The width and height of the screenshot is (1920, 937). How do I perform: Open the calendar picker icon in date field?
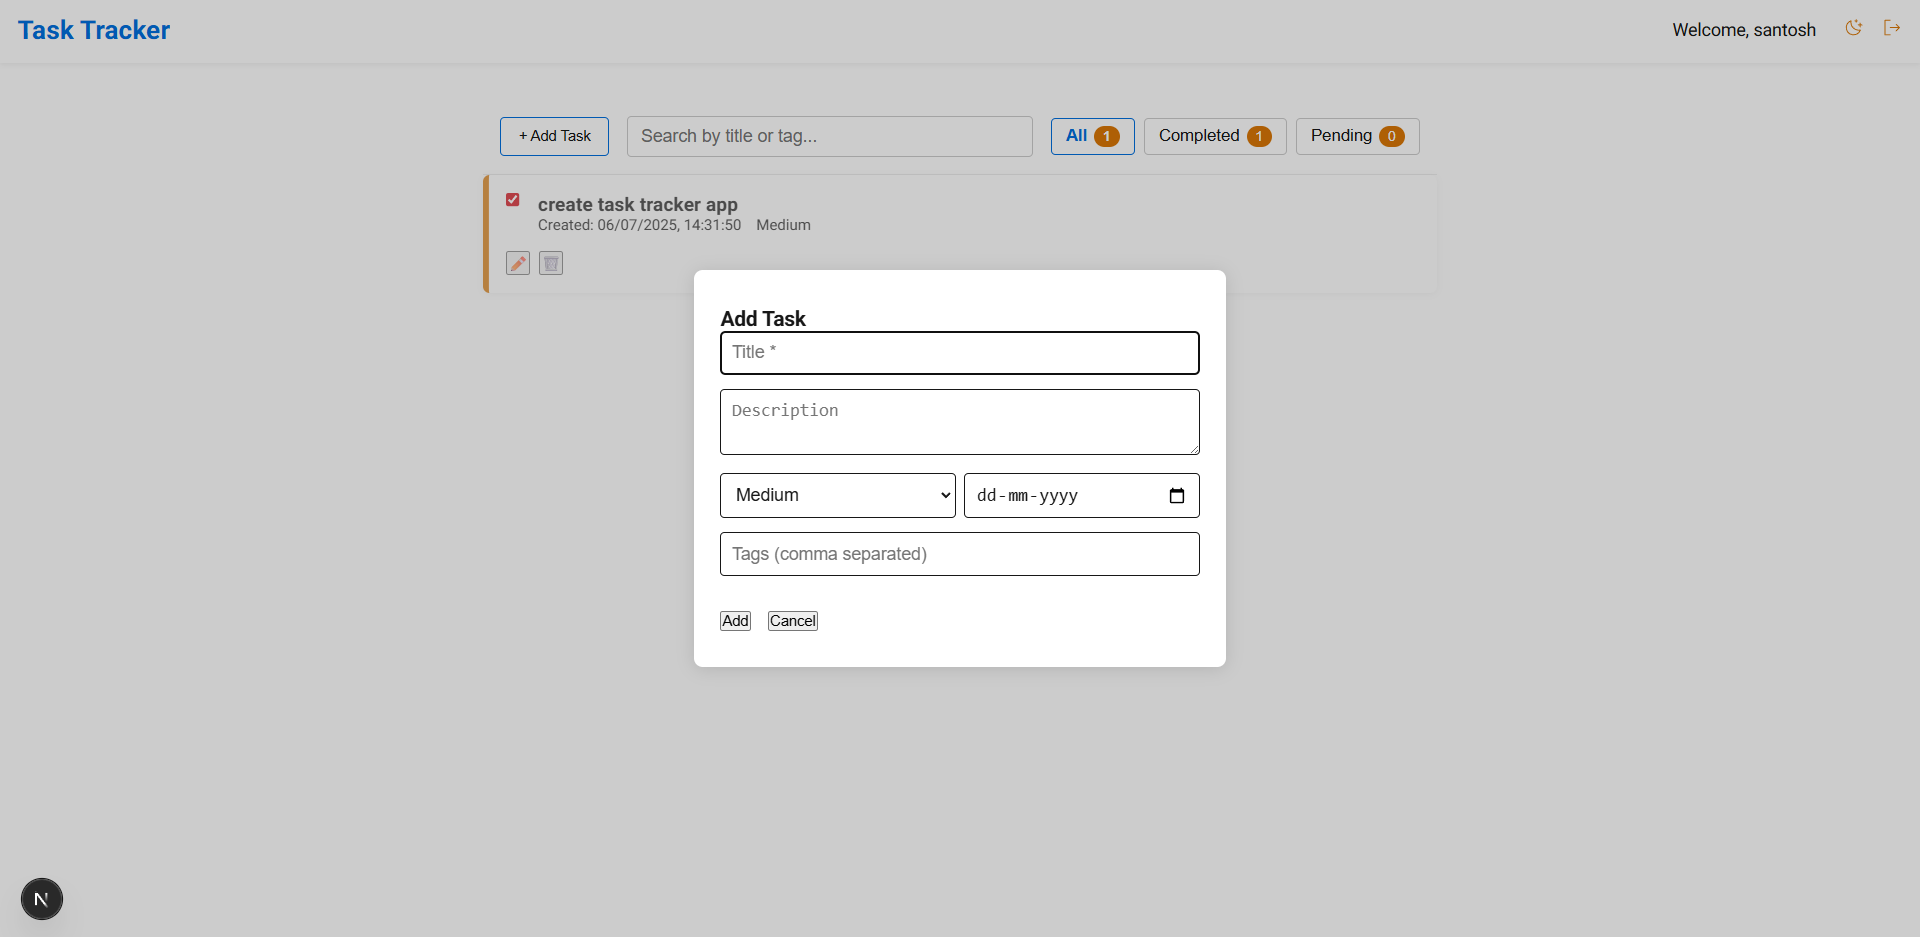point(1177,496)
